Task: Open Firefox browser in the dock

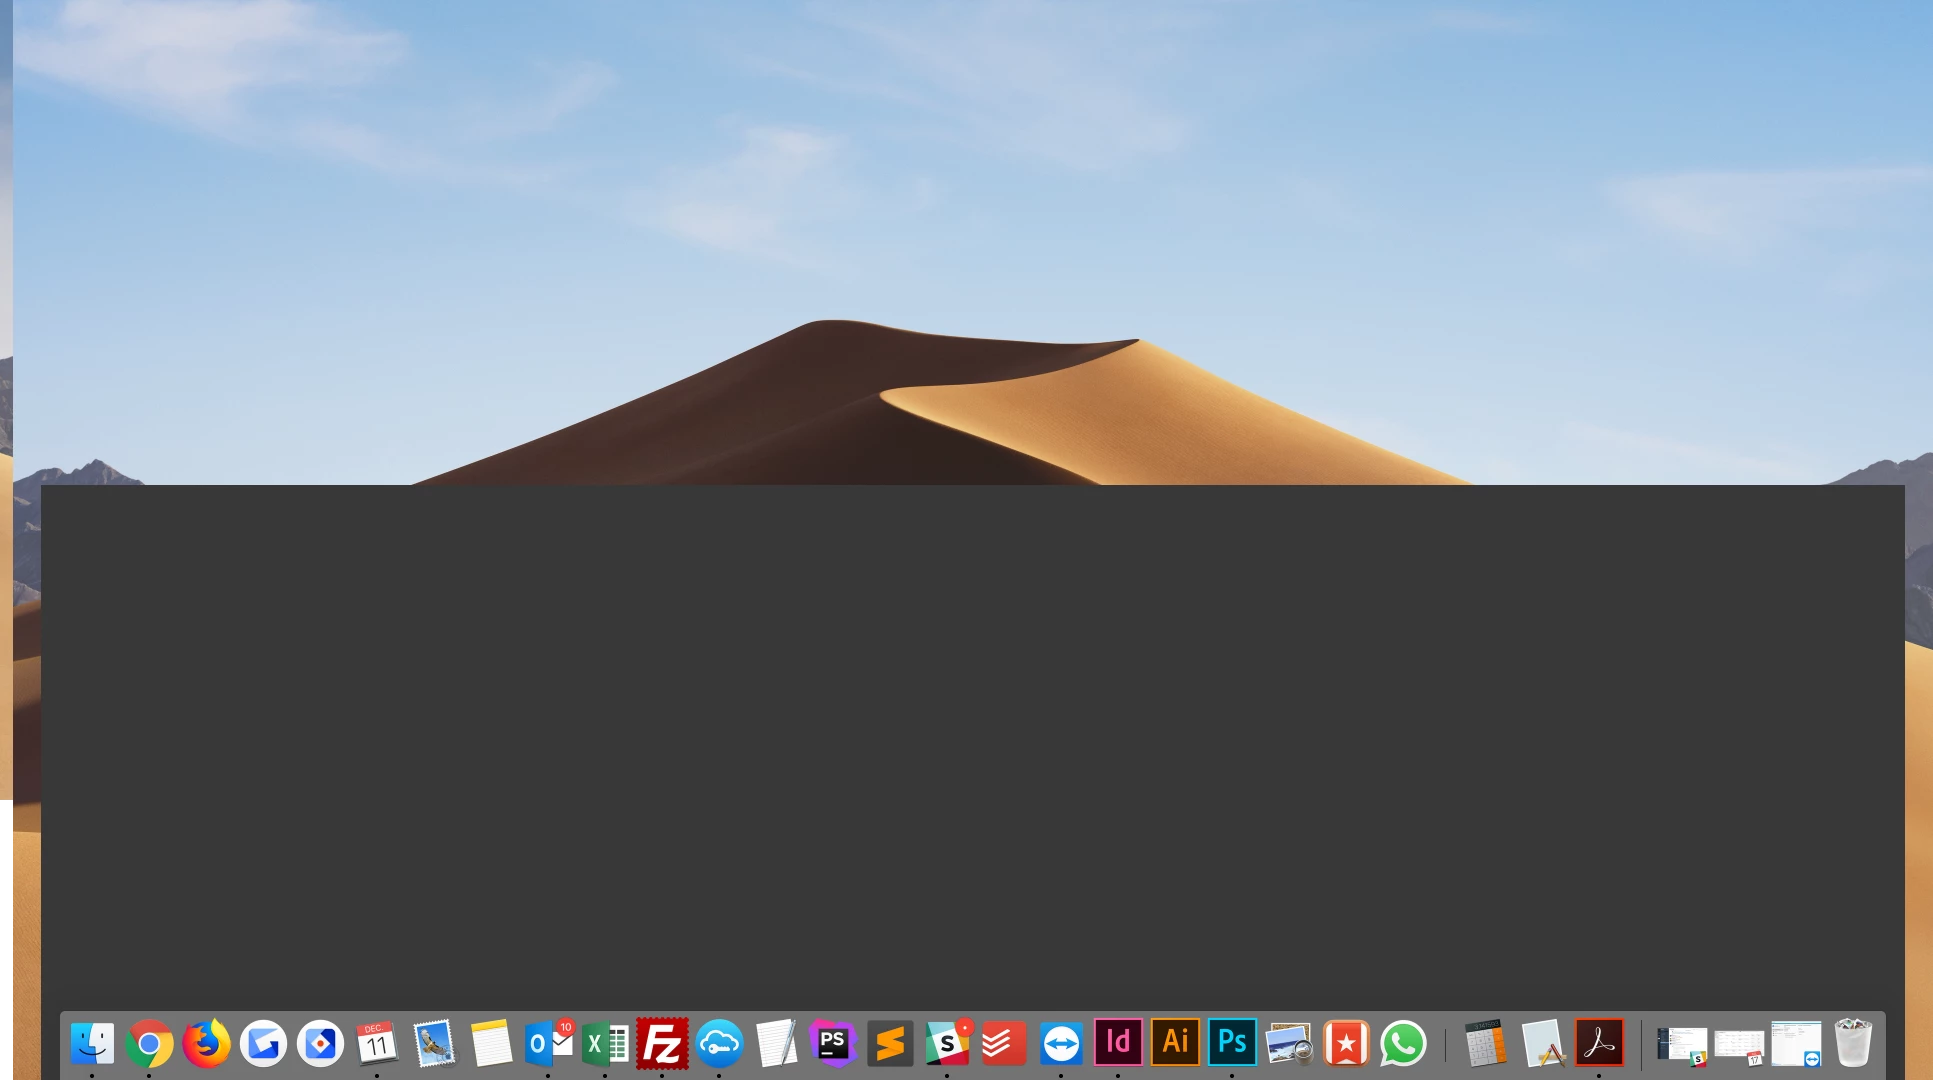Action: (x=206, y=1044)
